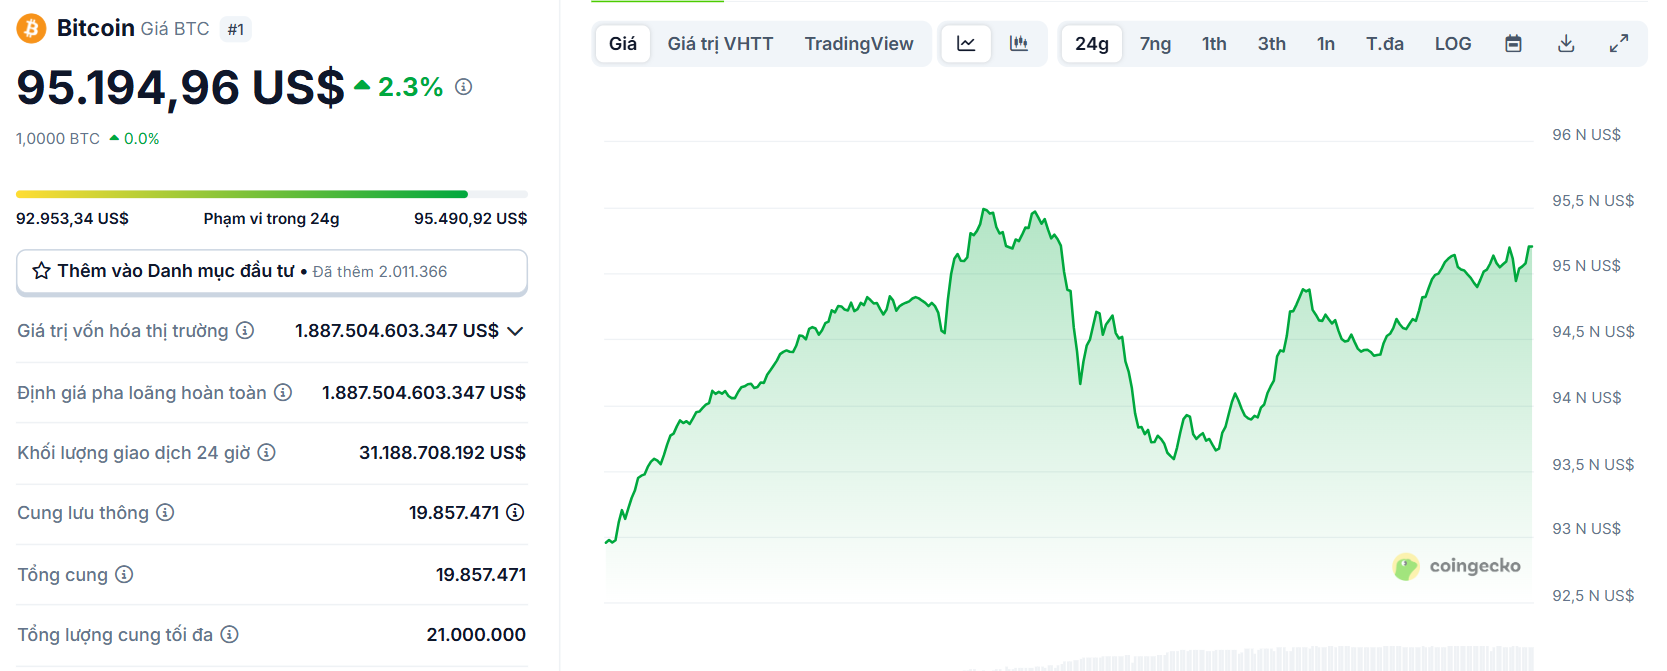Screen dimensions: 1667x671
Task: Open info icon next to 2.3% change
Action: coord(463,87)
